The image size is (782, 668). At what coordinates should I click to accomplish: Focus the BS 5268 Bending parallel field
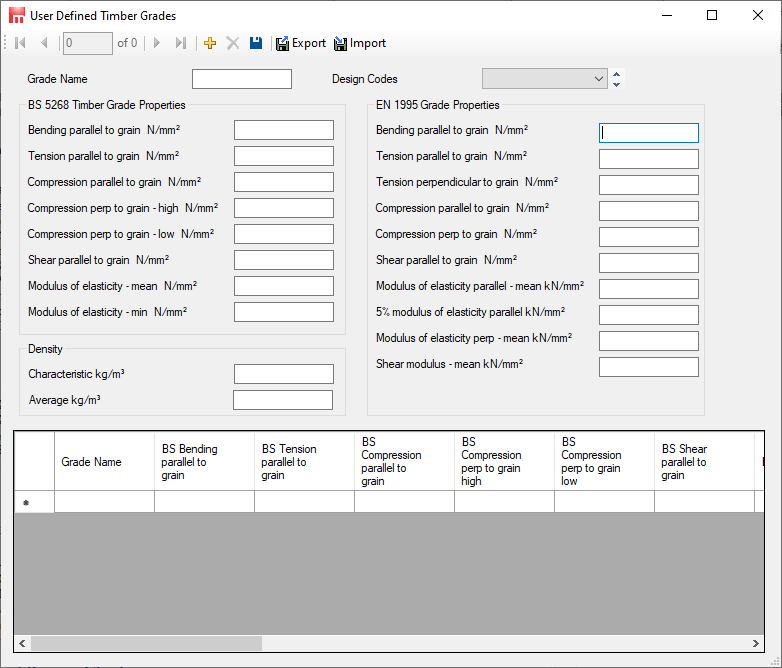tap(283, 130)
